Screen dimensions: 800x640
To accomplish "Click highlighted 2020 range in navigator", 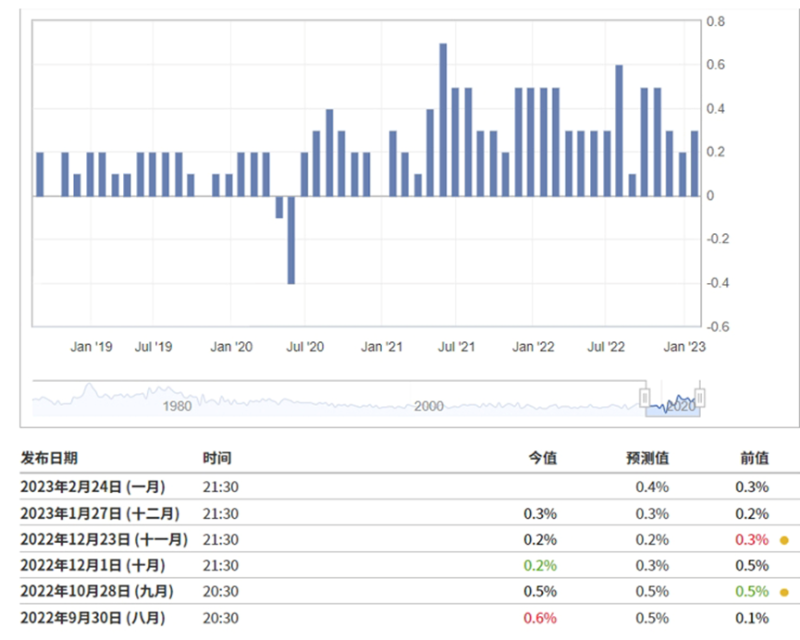I will [x=673, y=406].
